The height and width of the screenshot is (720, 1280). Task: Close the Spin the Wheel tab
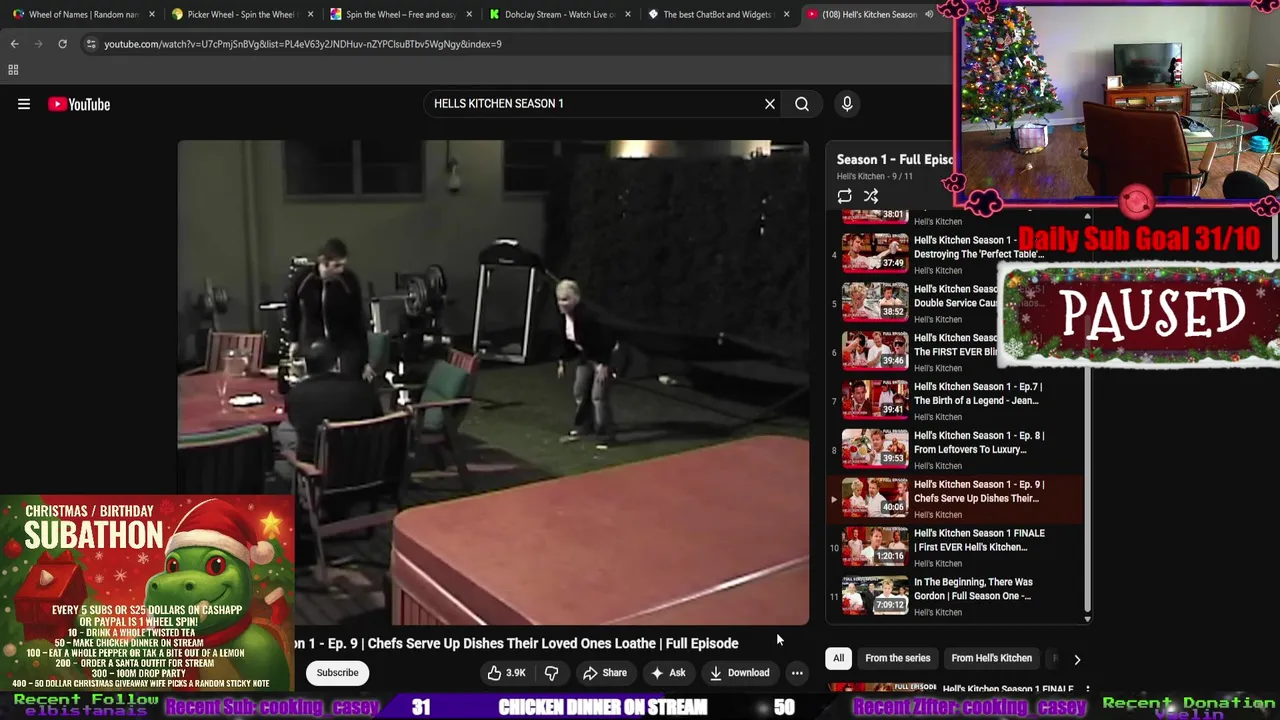(469, 14)
